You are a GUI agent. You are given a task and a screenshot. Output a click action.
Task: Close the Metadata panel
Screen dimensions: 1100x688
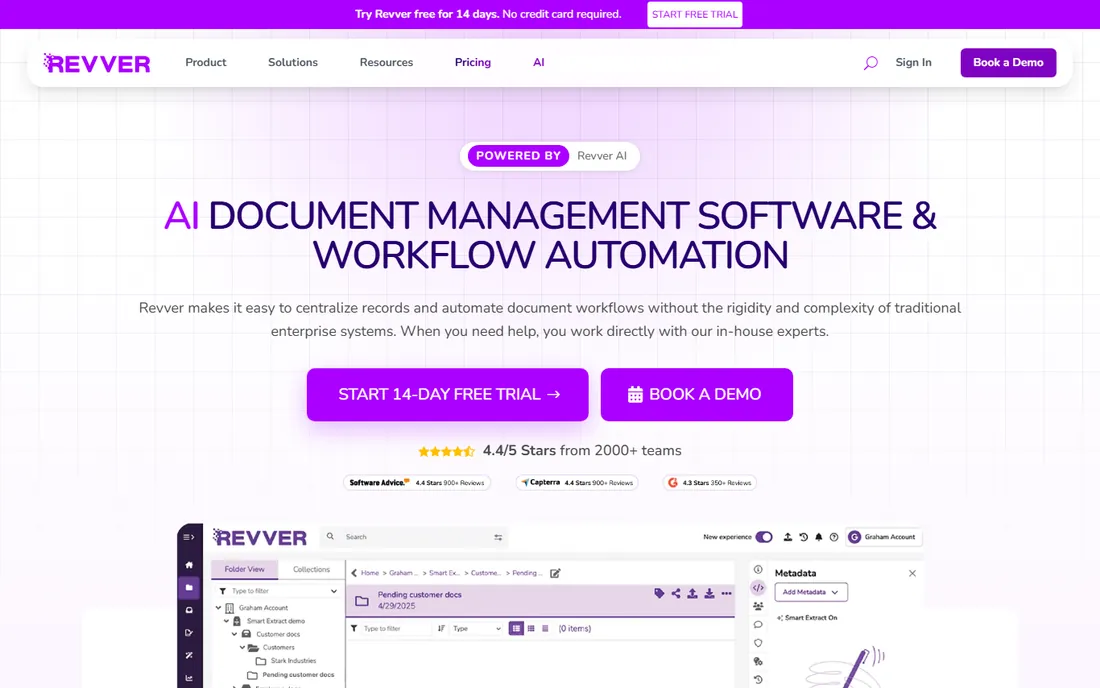tap(913, 574)
